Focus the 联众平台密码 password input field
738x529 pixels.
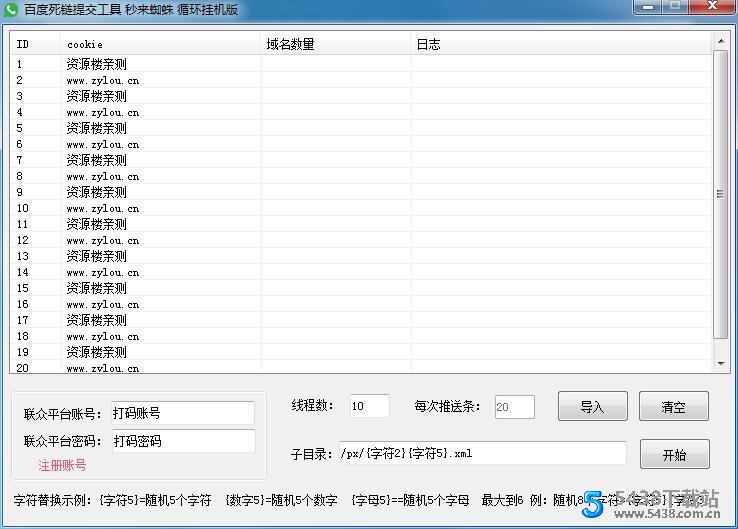coord(184,441)
